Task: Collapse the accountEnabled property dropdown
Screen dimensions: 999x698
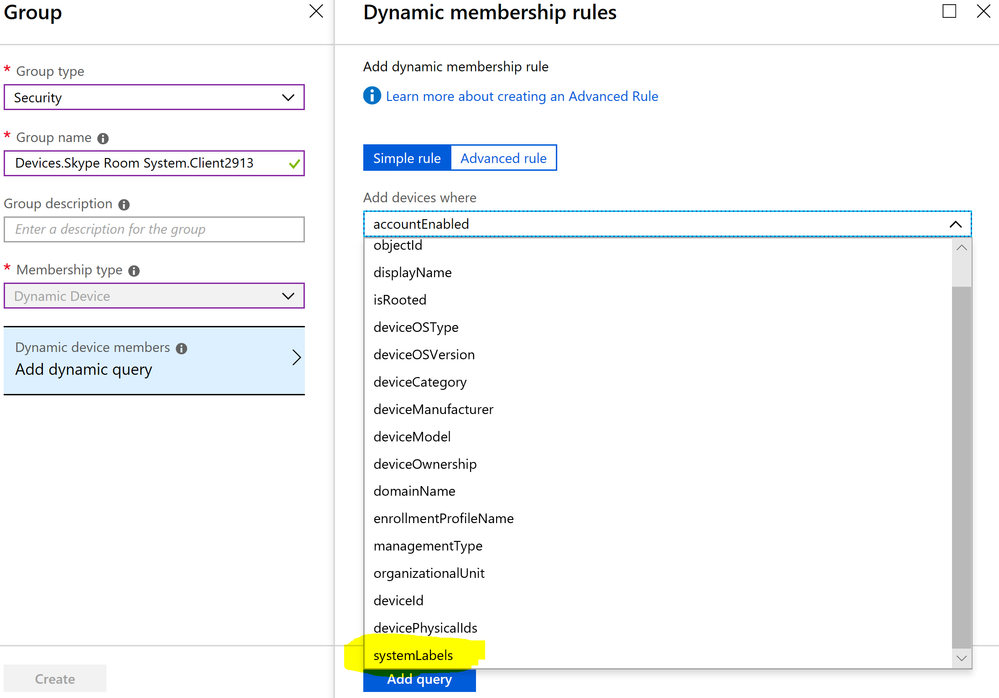Action: (955, 224)
